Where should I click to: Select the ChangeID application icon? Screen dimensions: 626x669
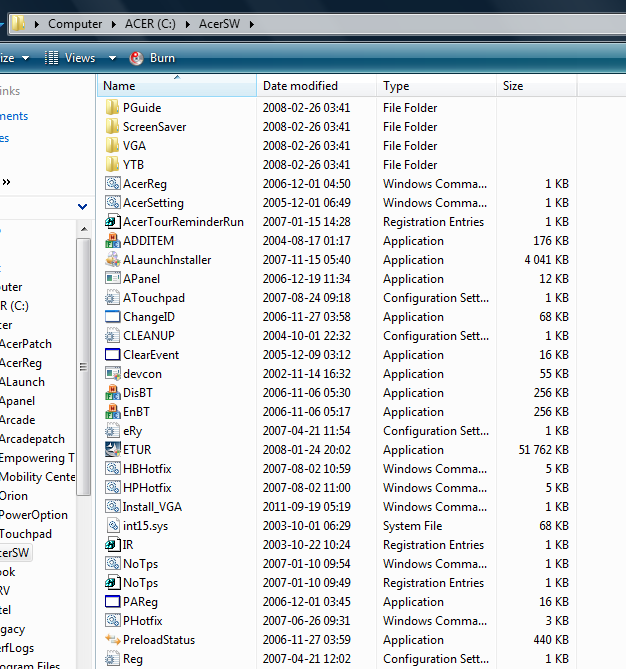tap(113, 317)
